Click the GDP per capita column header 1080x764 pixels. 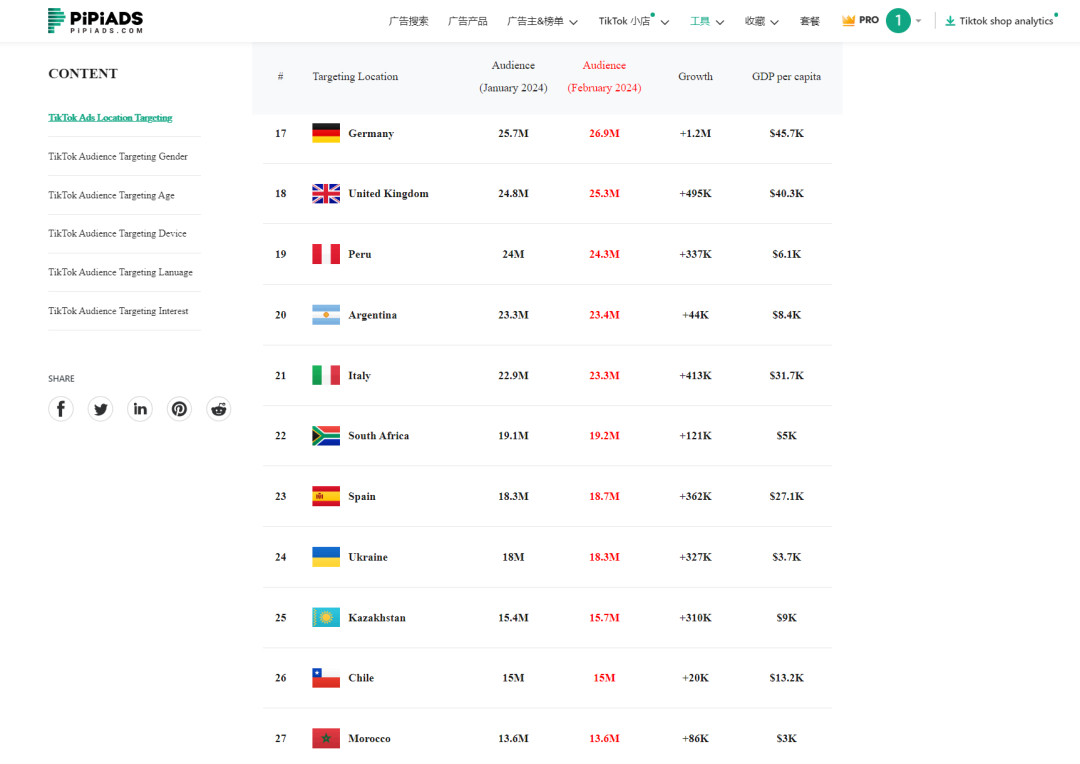tap(787, 76)
